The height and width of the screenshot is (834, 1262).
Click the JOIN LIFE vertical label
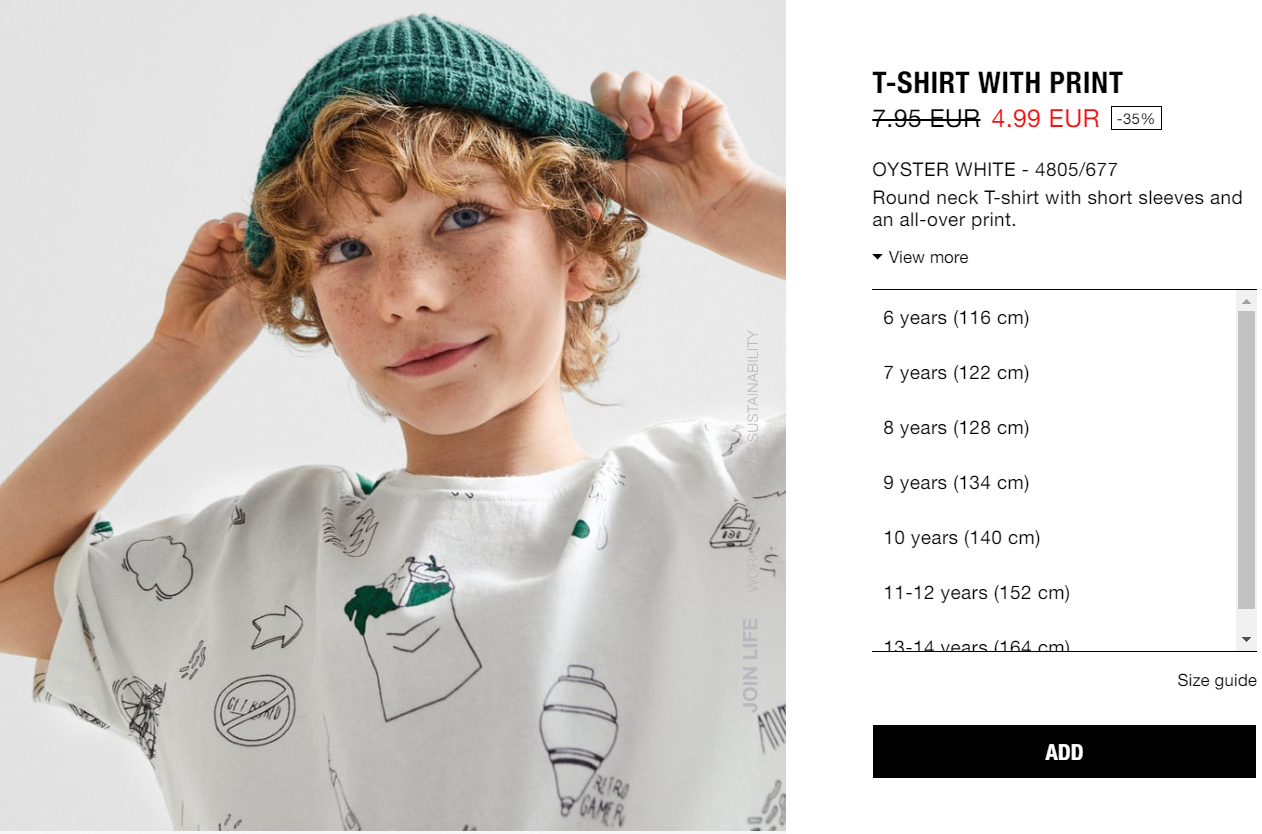click(750, 665)
